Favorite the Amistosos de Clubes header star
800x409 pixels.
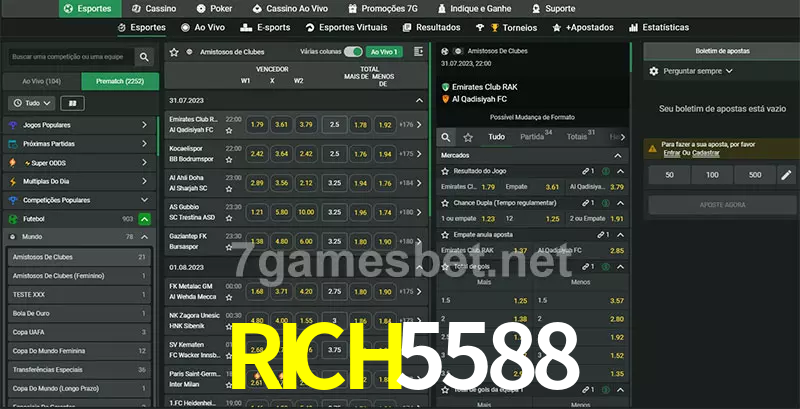click(174, 52)
